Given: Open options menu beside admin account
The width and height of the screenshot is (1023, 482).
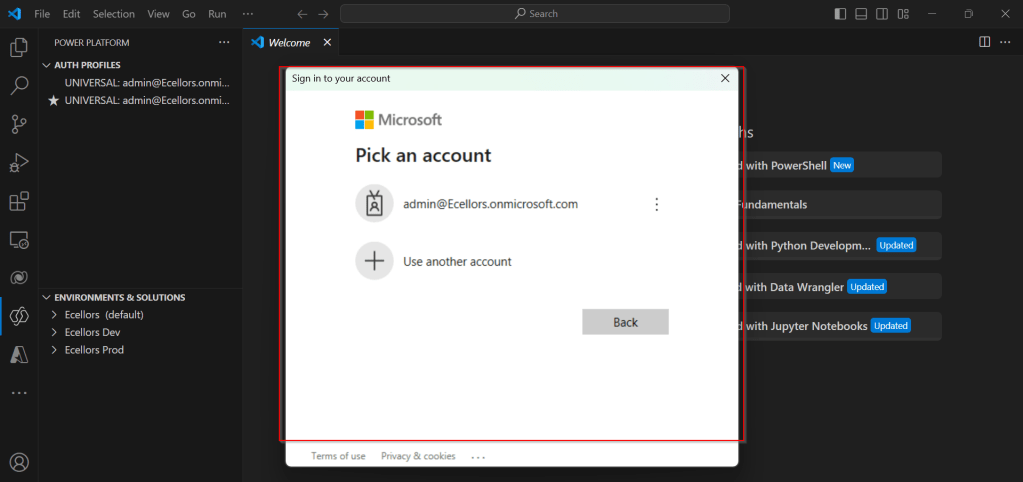Looking at the screenshot, I should coord(656,204).
